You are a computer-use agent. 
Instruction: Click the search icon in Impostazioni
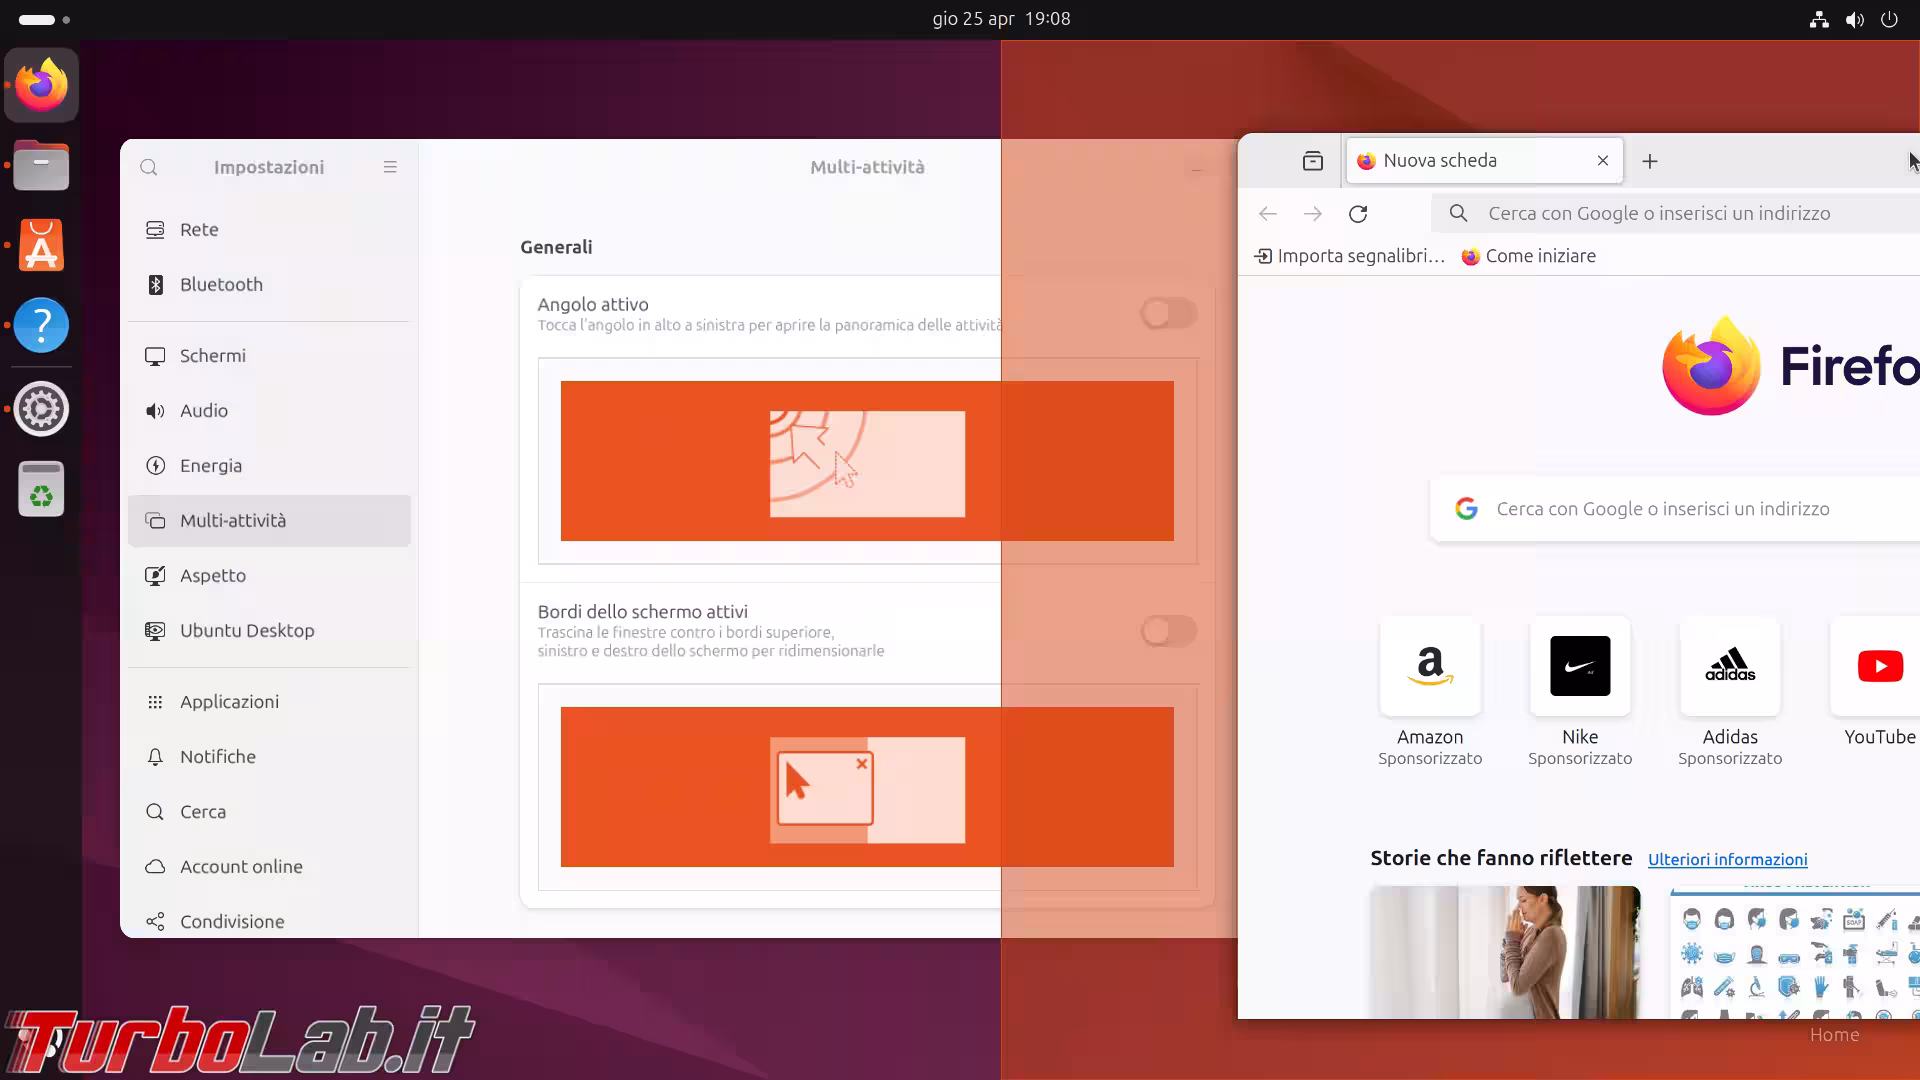click(x=148, y=167)
